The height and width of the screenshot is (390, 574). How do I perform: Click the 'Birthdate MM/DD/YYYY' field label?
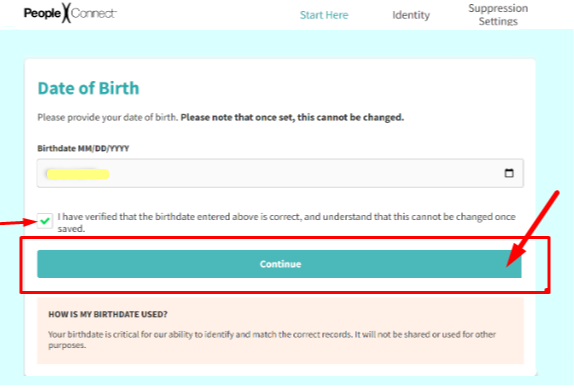pos(83,148)
